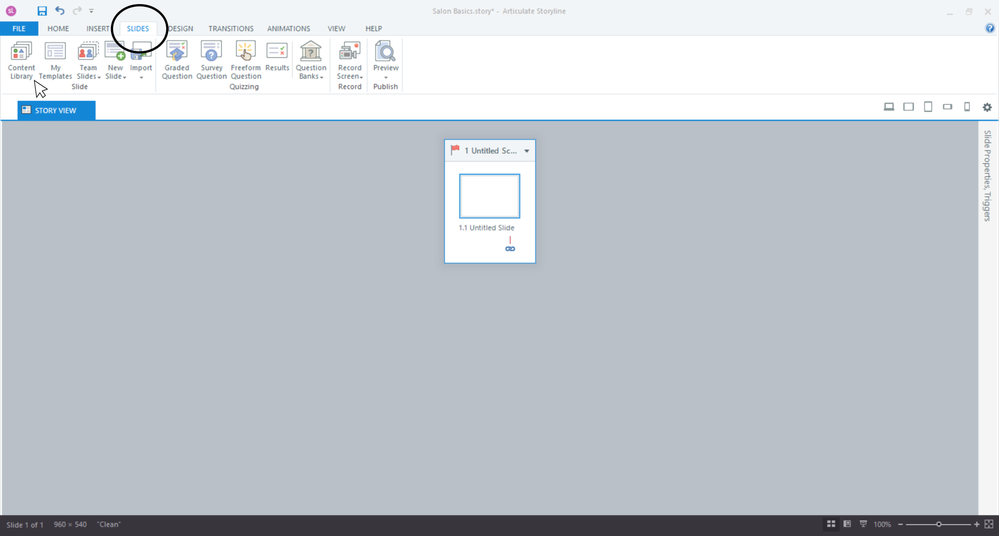Switch to tablet portrait view
Screen dimensions: 999x536
pos(928,107)
